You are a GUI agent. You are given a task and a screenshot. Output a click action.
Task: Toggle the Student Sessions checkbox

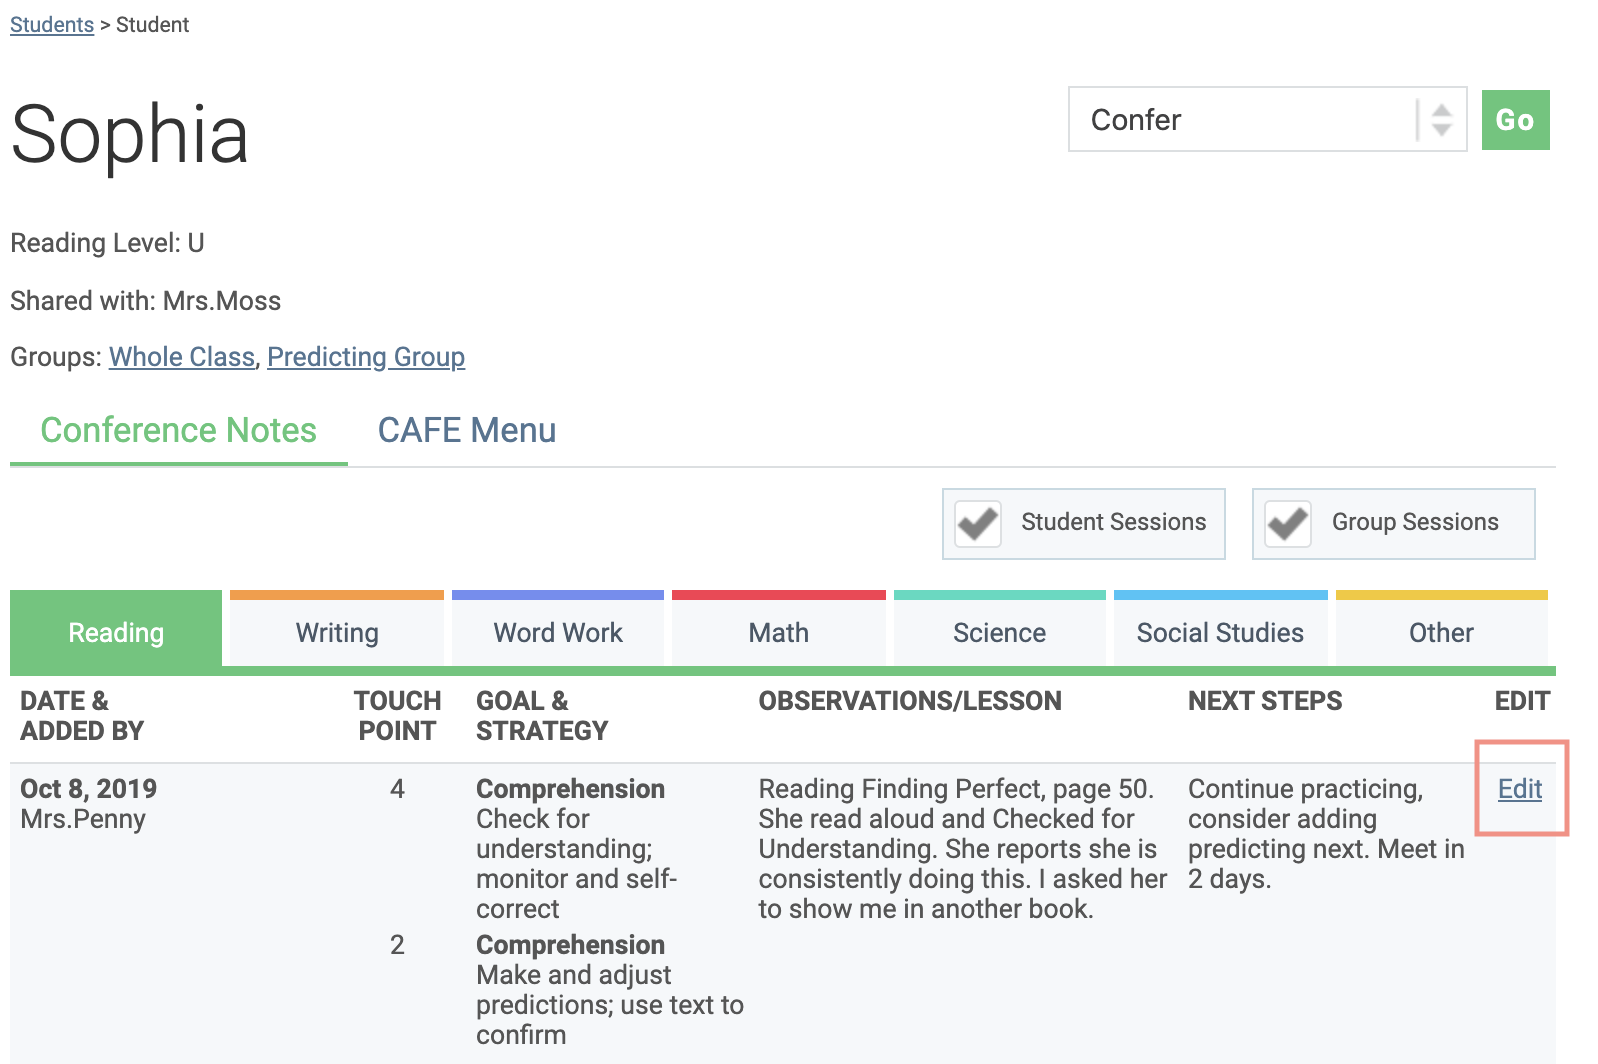(978, 523)
